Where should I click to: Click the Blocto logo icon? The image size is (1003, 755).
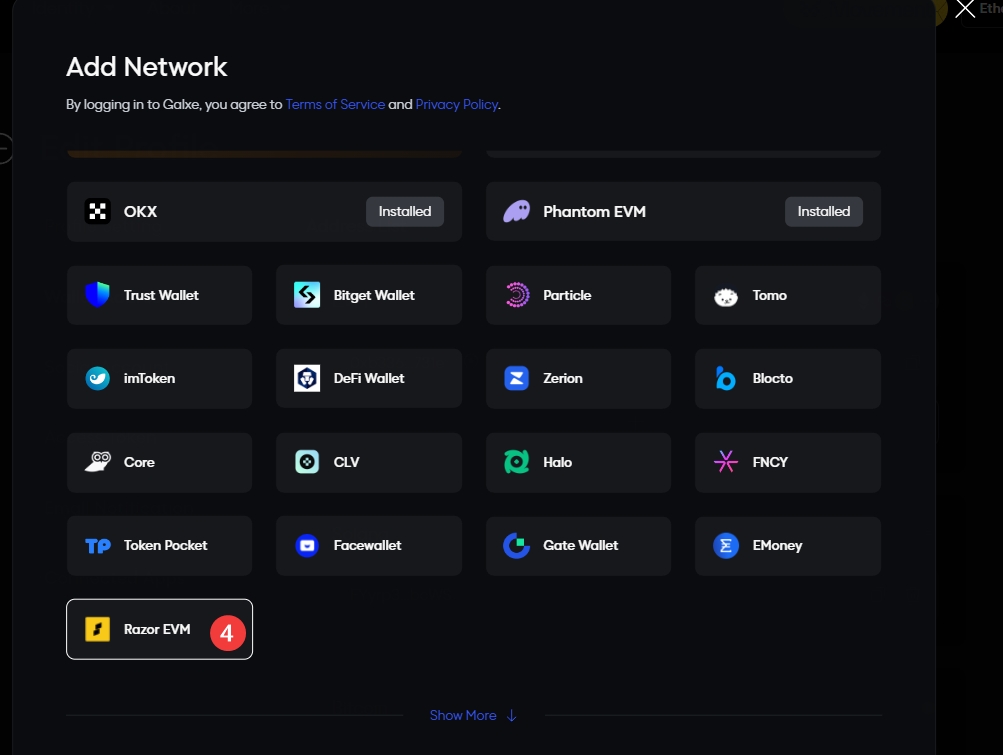pos(726,378)
